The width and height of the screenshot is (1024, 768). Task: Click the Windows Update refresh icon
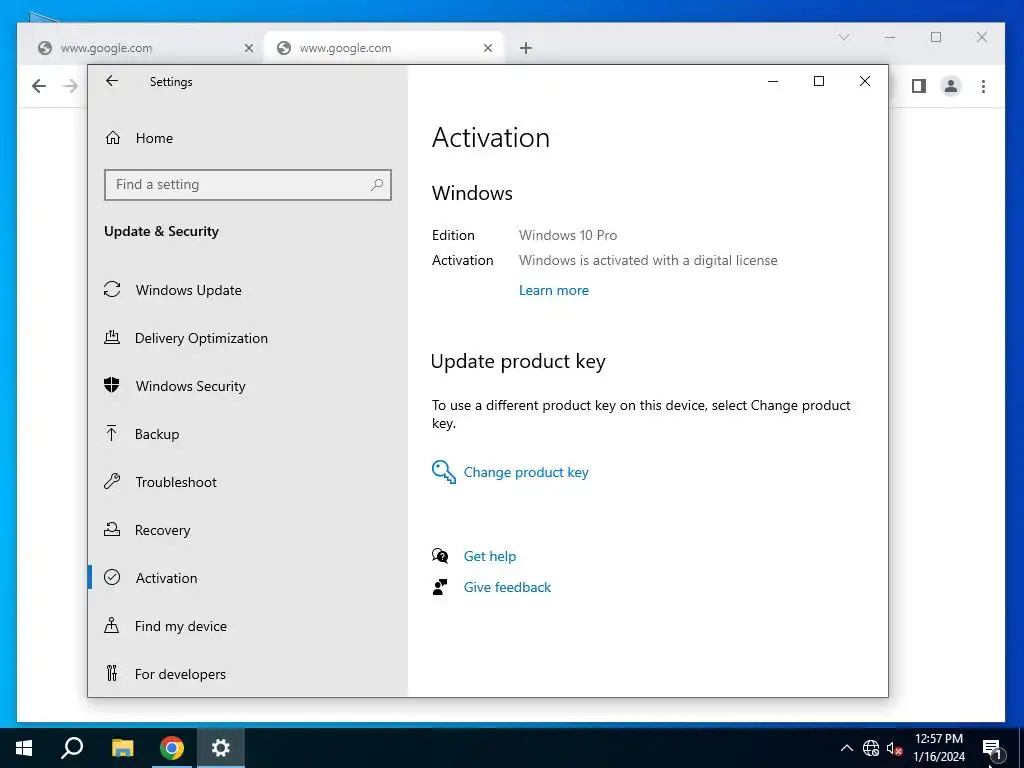112,289
